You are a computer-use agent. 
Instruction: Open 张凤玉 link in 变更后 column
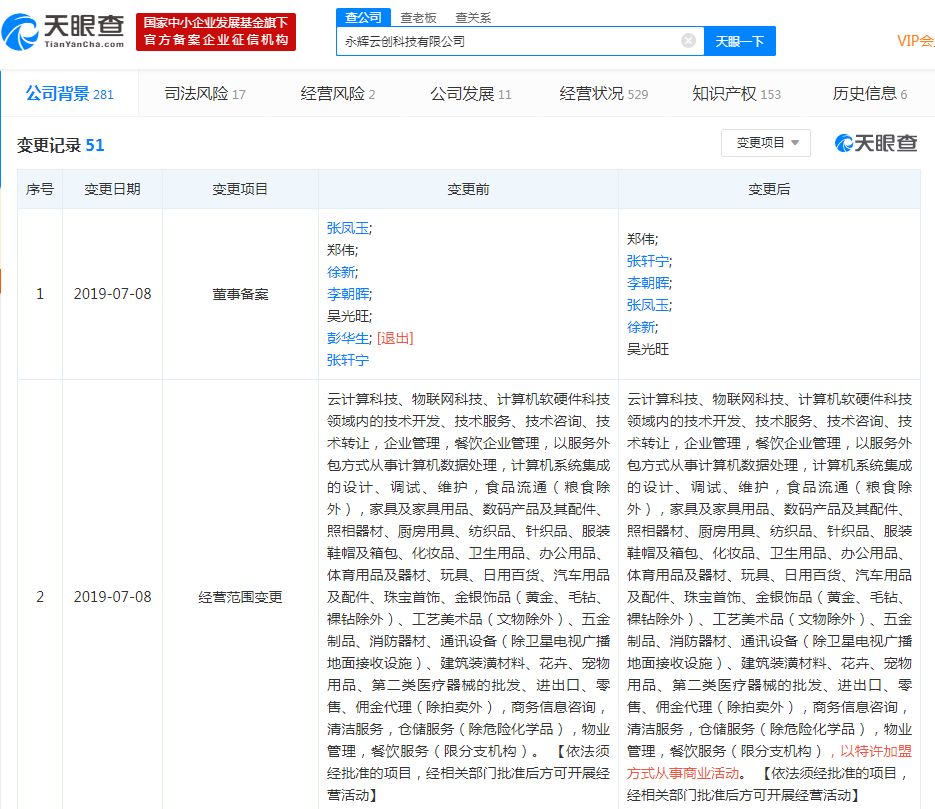pyautogui.click(x=648, y=305)
